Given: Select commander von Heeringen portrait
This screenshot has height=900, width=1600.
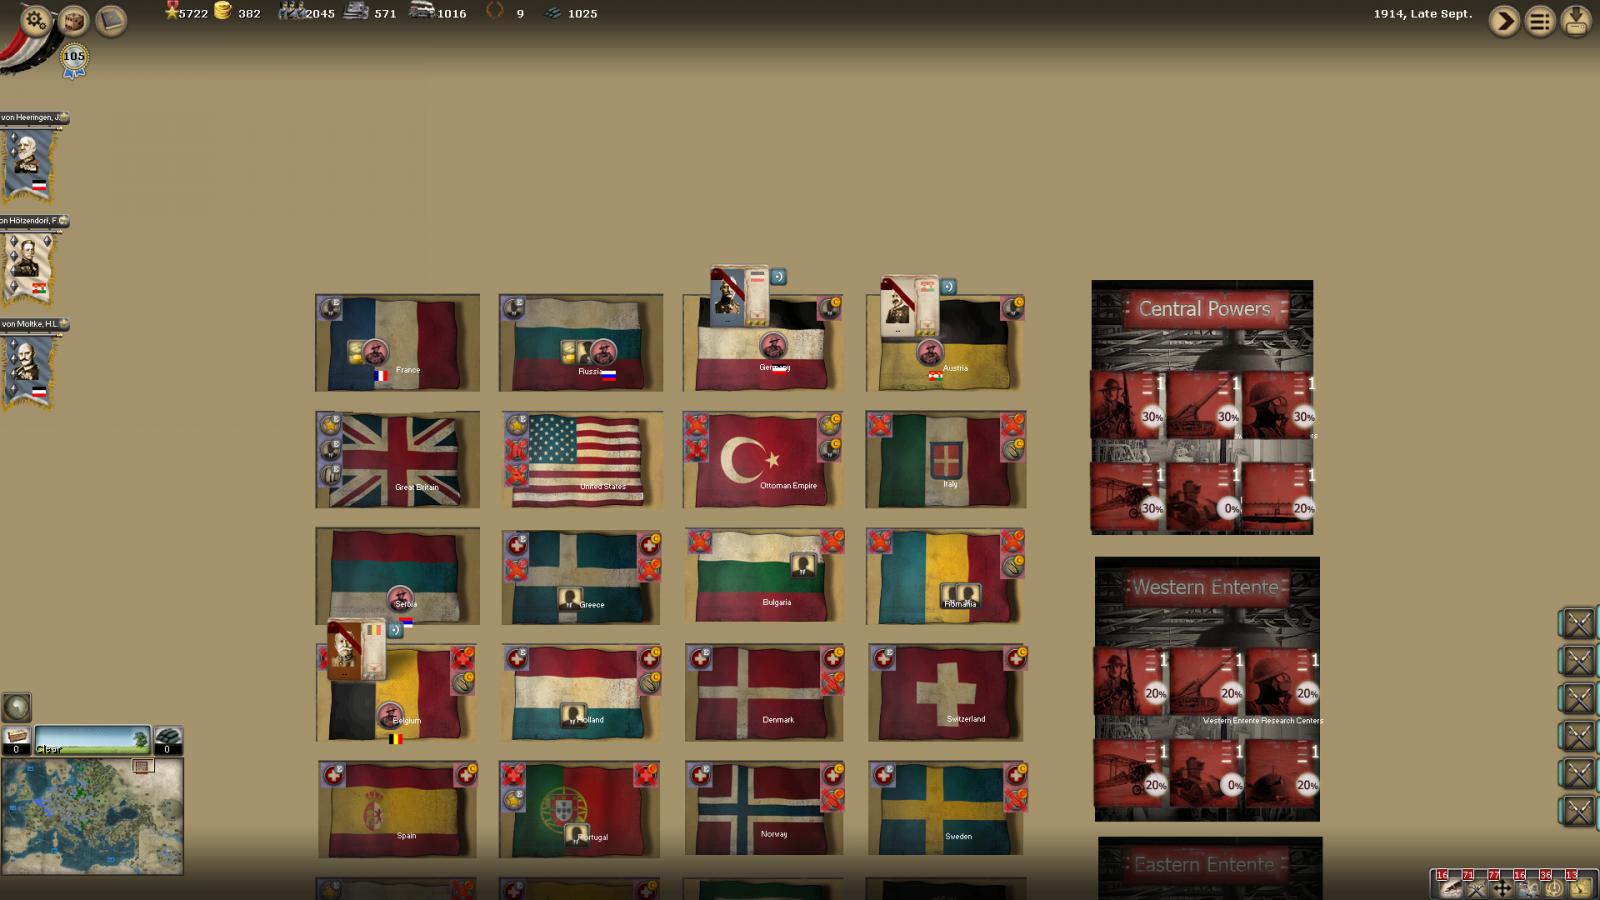Looking at the screenshot, I should click(x=29, y=160).
